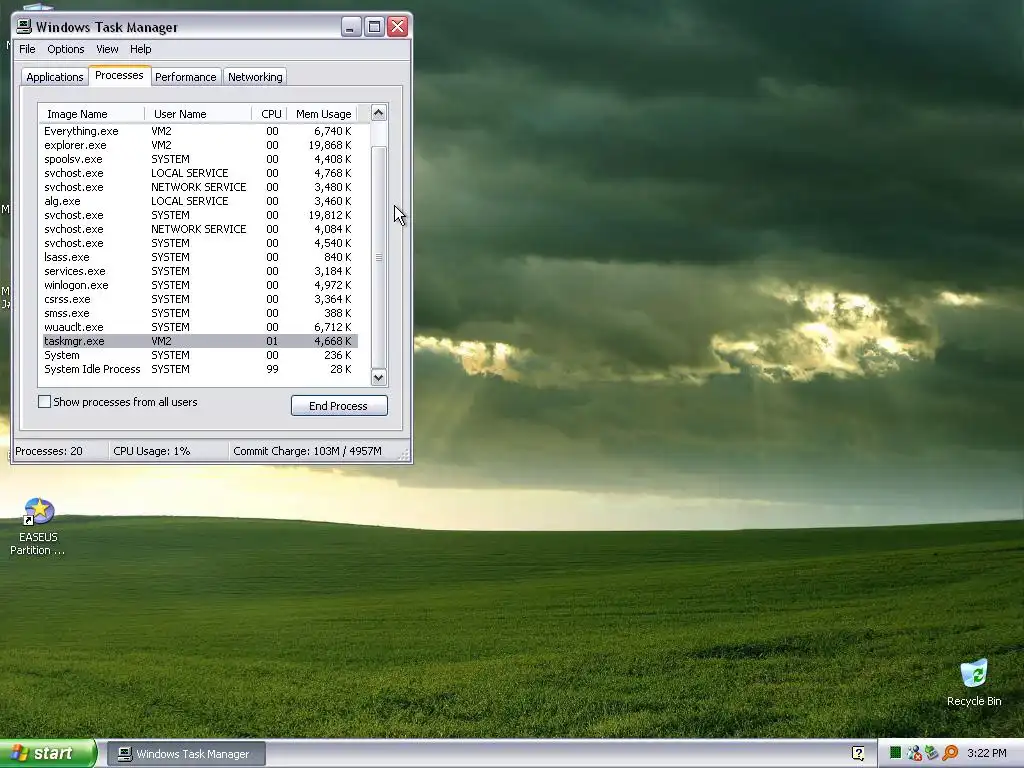Click the orange Everything search tray icon
Viewport: 1024px width, 768px height.
950,753
